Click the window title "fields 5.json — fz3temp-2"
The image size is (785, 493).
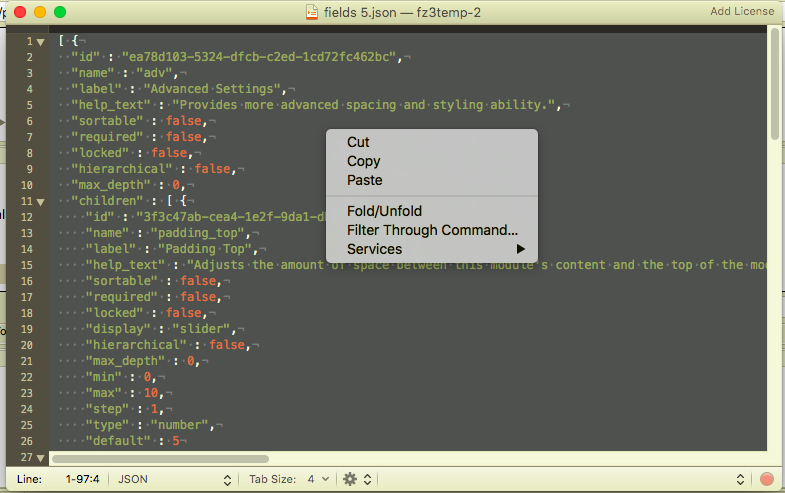click(402, 12)
